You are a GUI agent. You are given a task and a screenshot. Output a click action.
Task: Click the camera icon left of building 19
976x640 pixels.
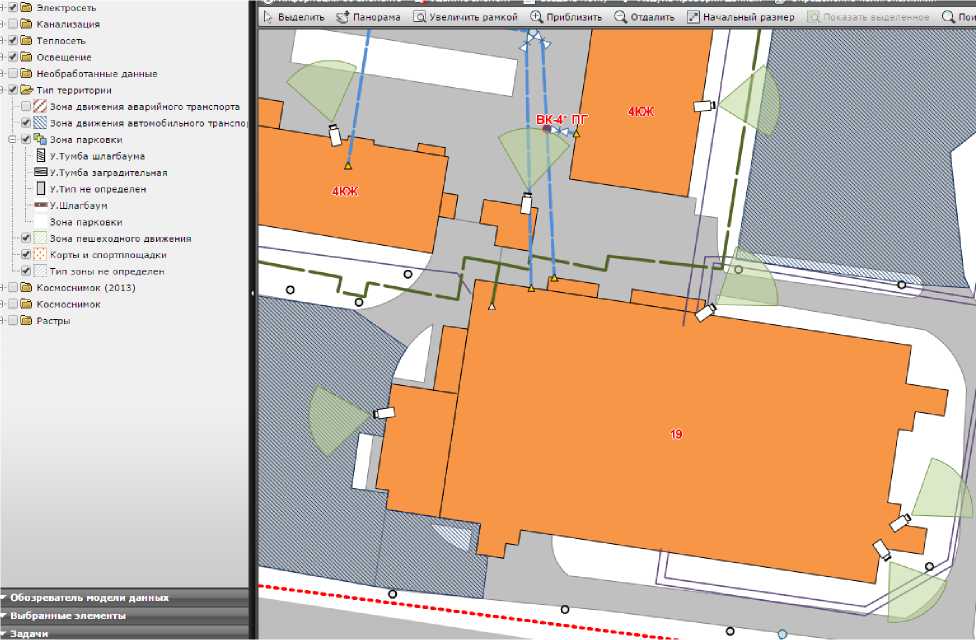click(383, 412)
